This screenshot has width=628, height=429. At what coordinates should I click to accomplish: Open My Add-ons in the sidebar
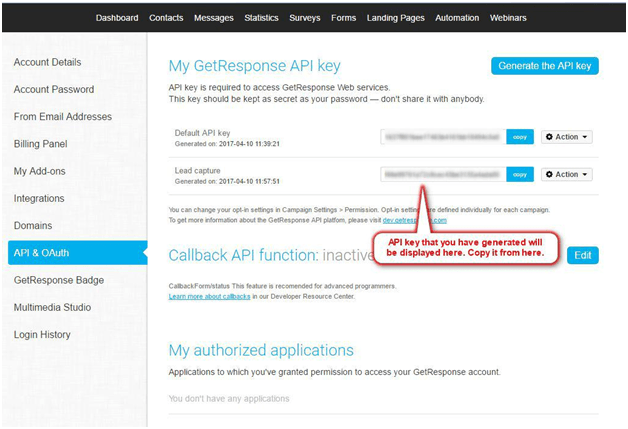click(x=39, y=171)
